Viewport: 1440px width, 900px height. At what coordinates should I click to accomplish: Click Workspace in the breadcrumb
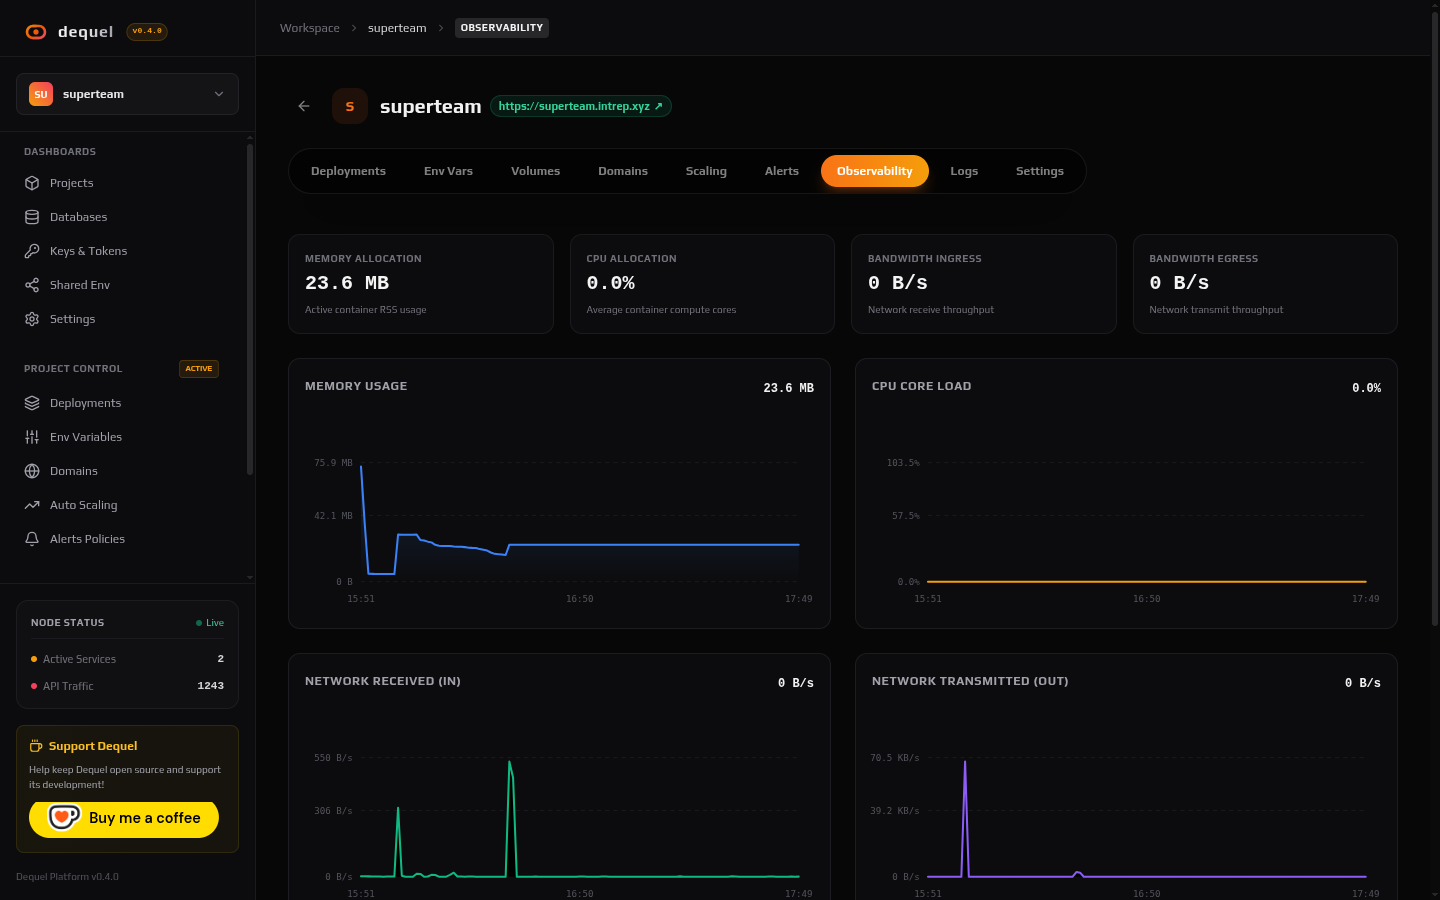[310, 28]
